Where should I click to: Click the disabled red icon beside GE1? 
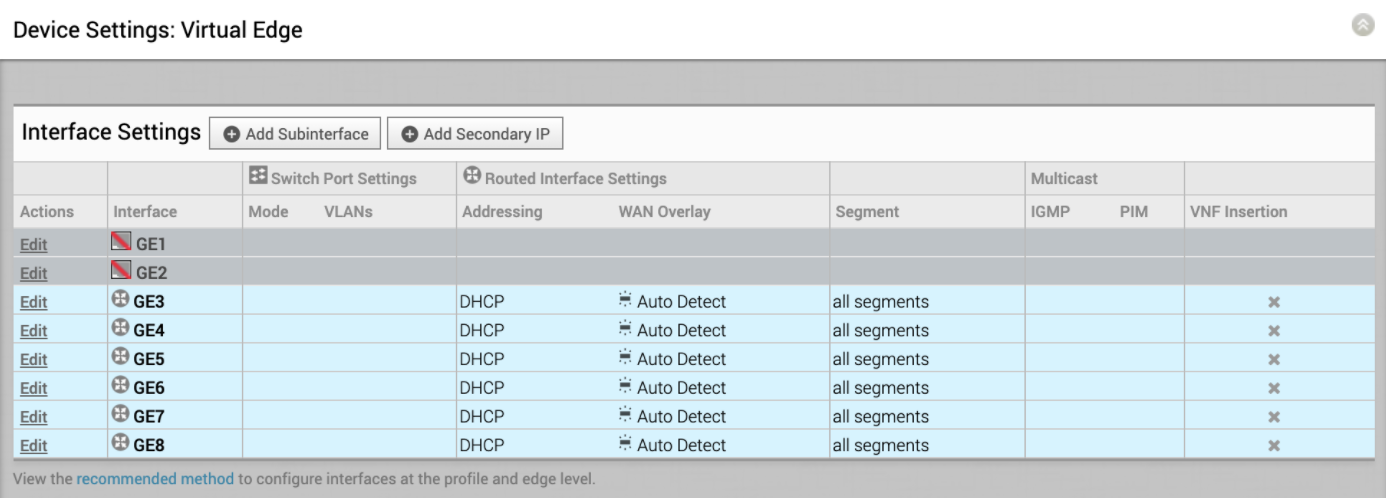click(122, 242)
